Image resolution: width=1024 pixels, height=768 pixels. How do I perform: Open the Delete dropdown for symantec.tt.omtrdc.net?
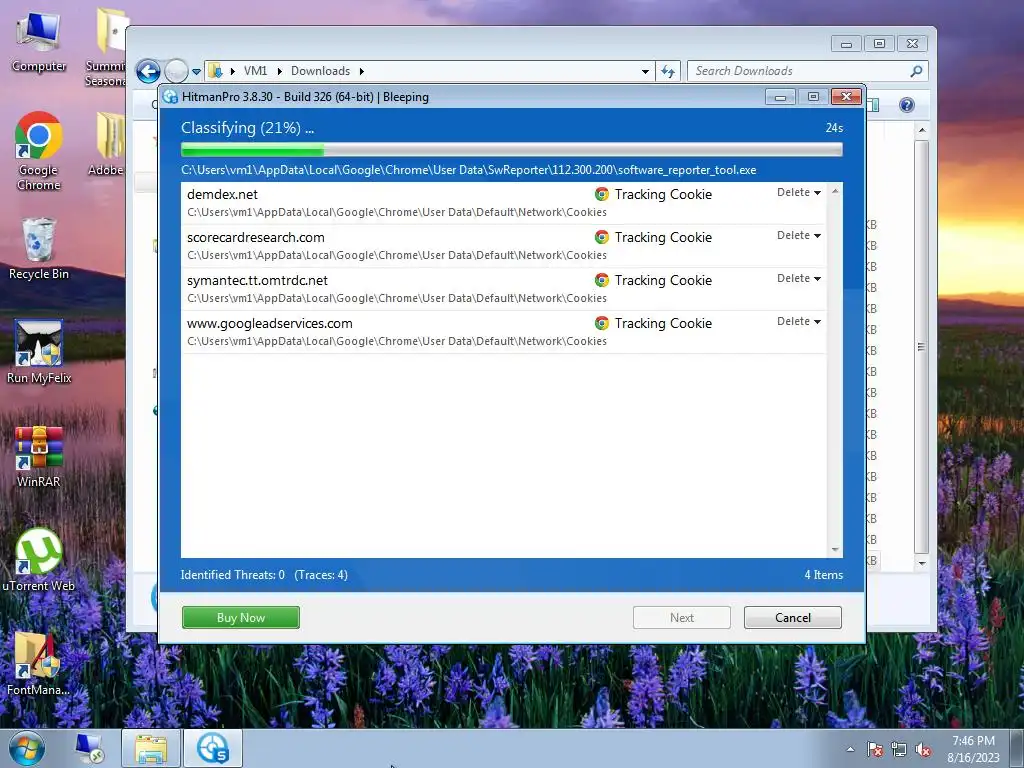pyautogui.click(x=799, y=279)
